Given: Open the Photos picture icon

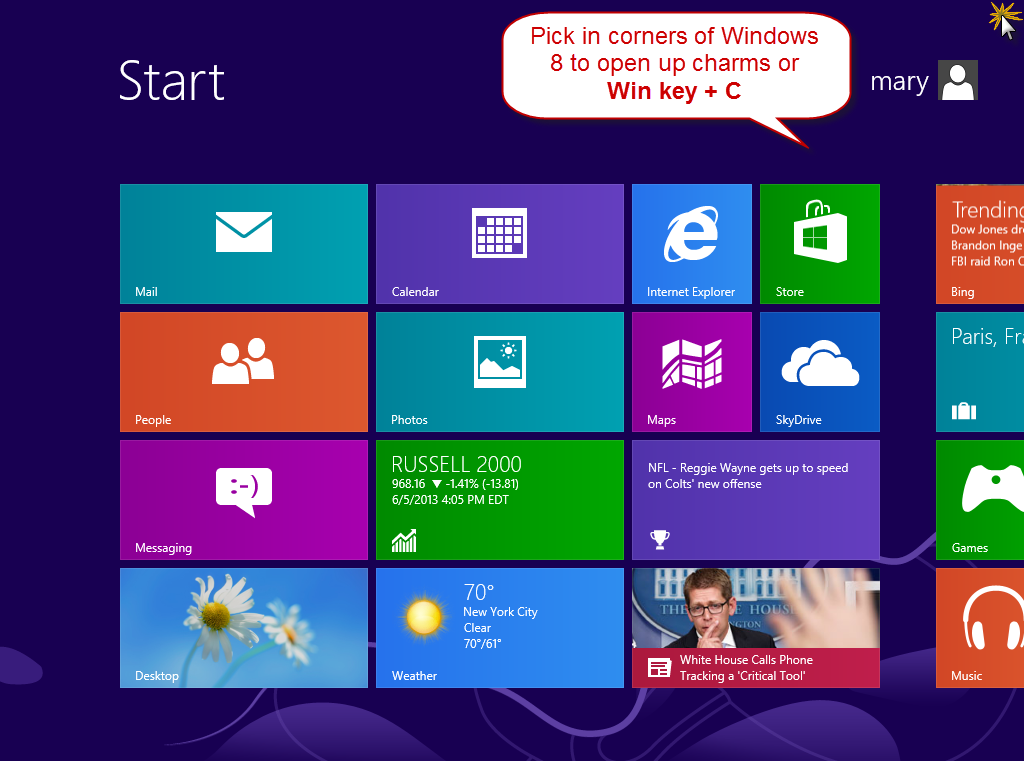Looking at the screenshot, I should [x=500, y=361].
